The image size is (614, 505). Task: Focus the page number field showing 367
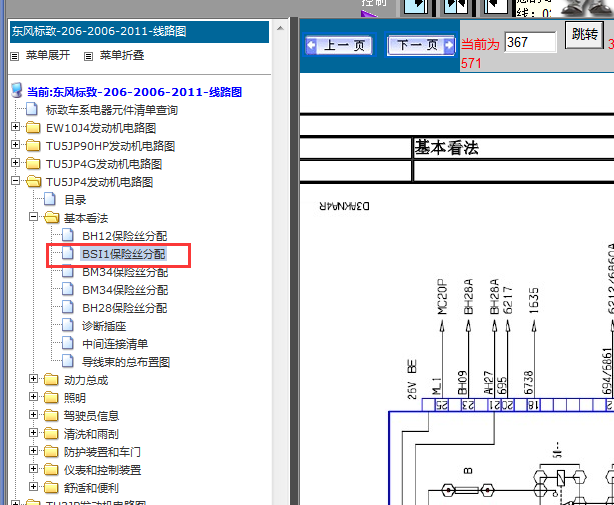pyautogui.click(x=531, y=42)
